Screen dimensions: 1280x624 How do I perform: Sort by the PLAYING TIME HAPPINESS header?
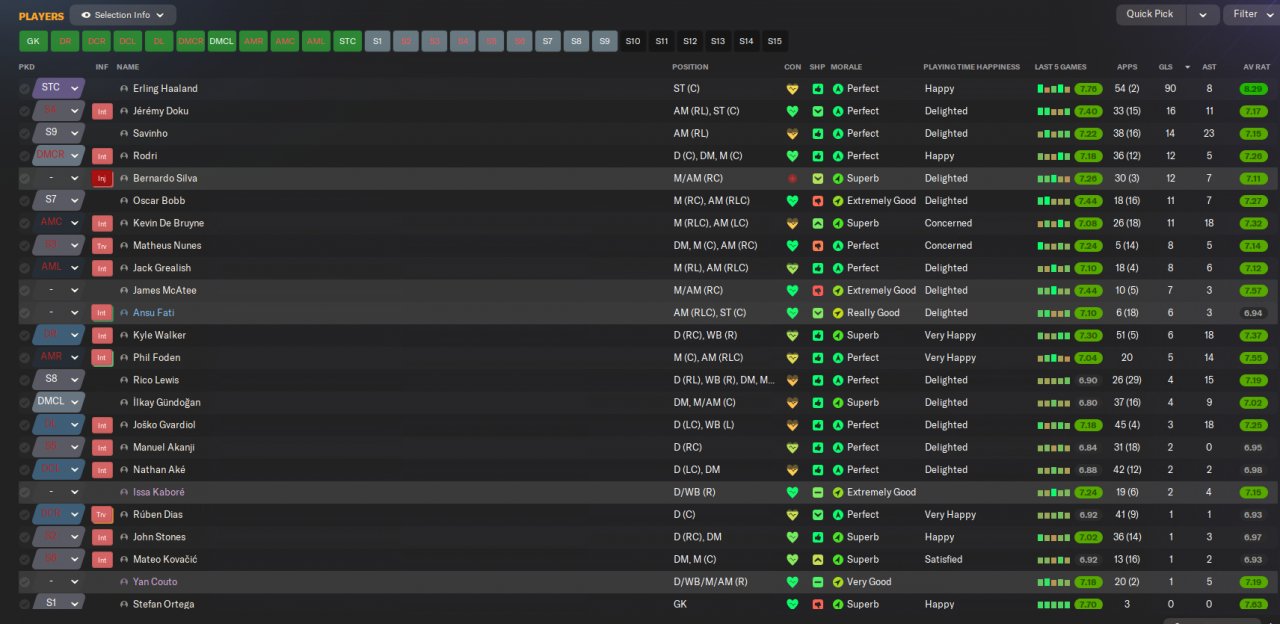coord(972,67)
